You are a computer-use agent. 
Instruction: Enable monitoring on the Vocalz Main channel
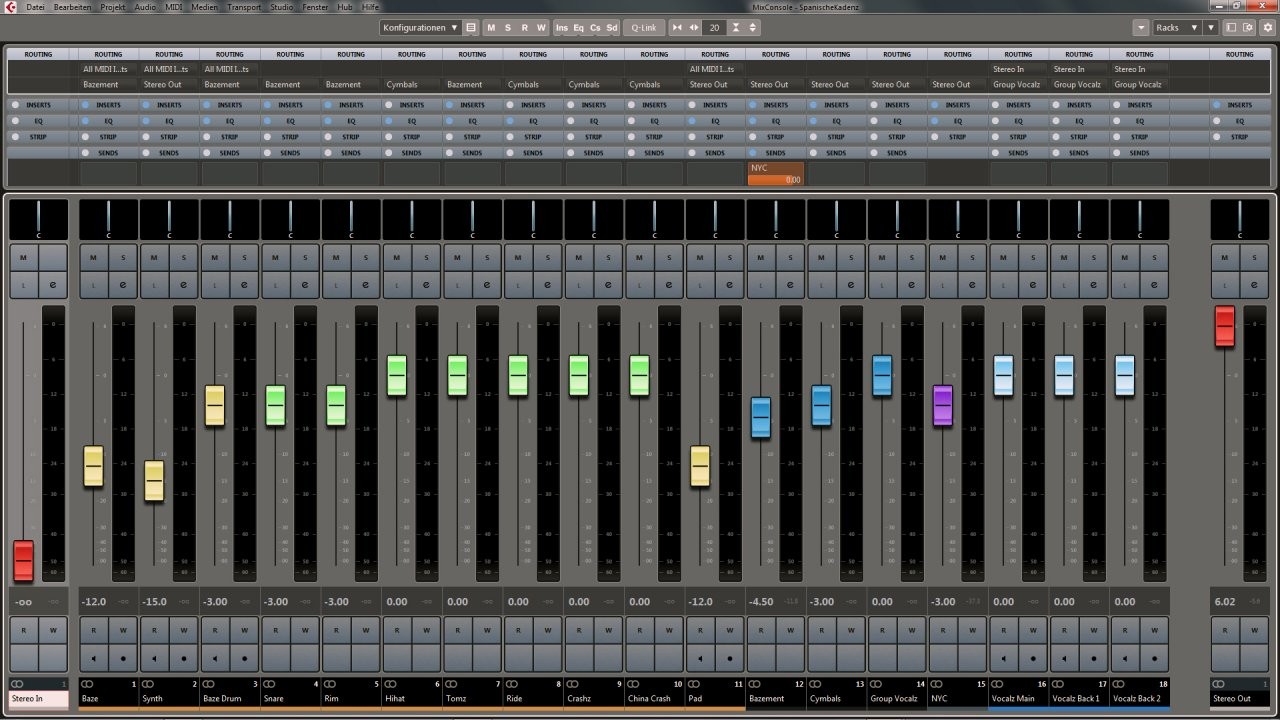point(1003,660)
